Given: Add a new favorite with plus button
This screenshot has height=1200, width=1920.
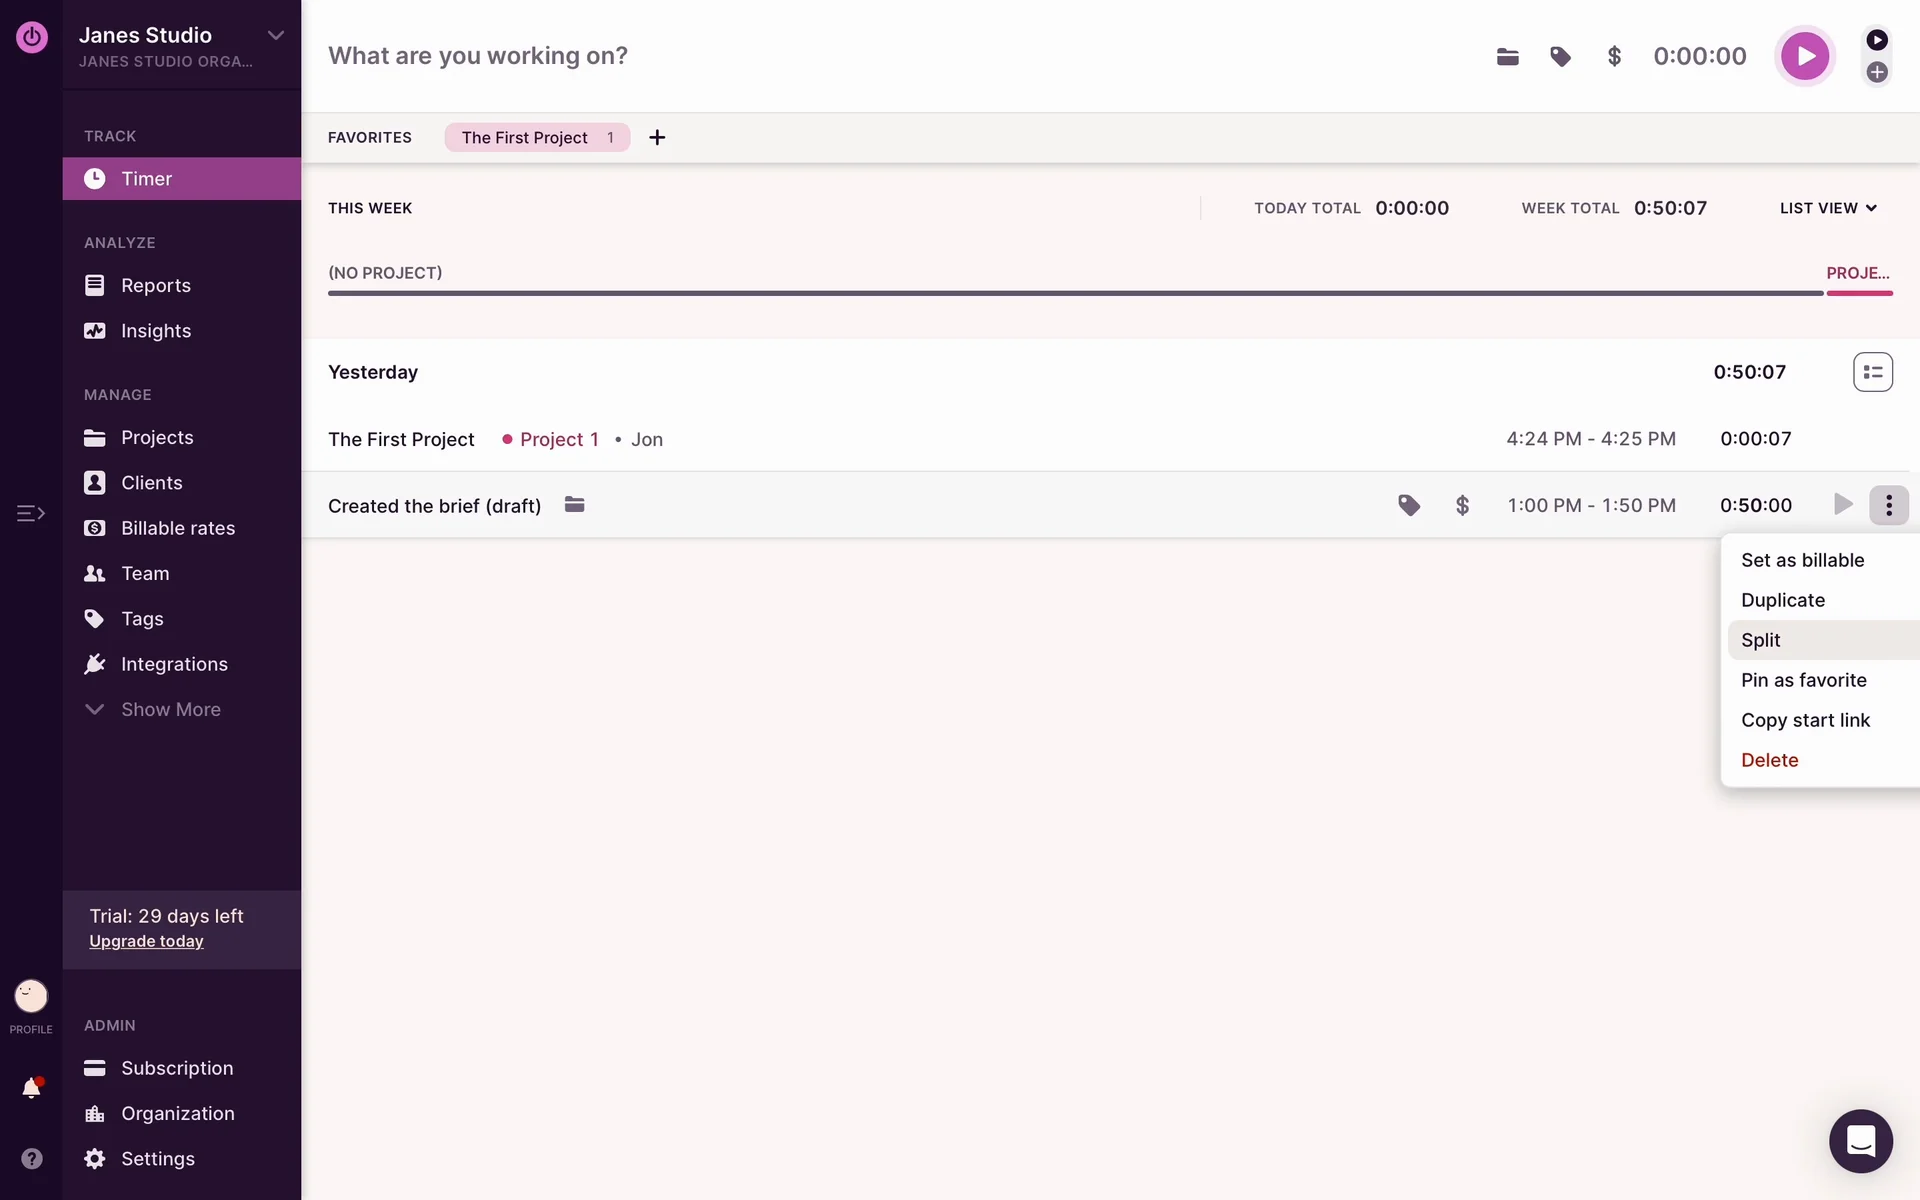Looking at the screenshot, I should (657, 138).
